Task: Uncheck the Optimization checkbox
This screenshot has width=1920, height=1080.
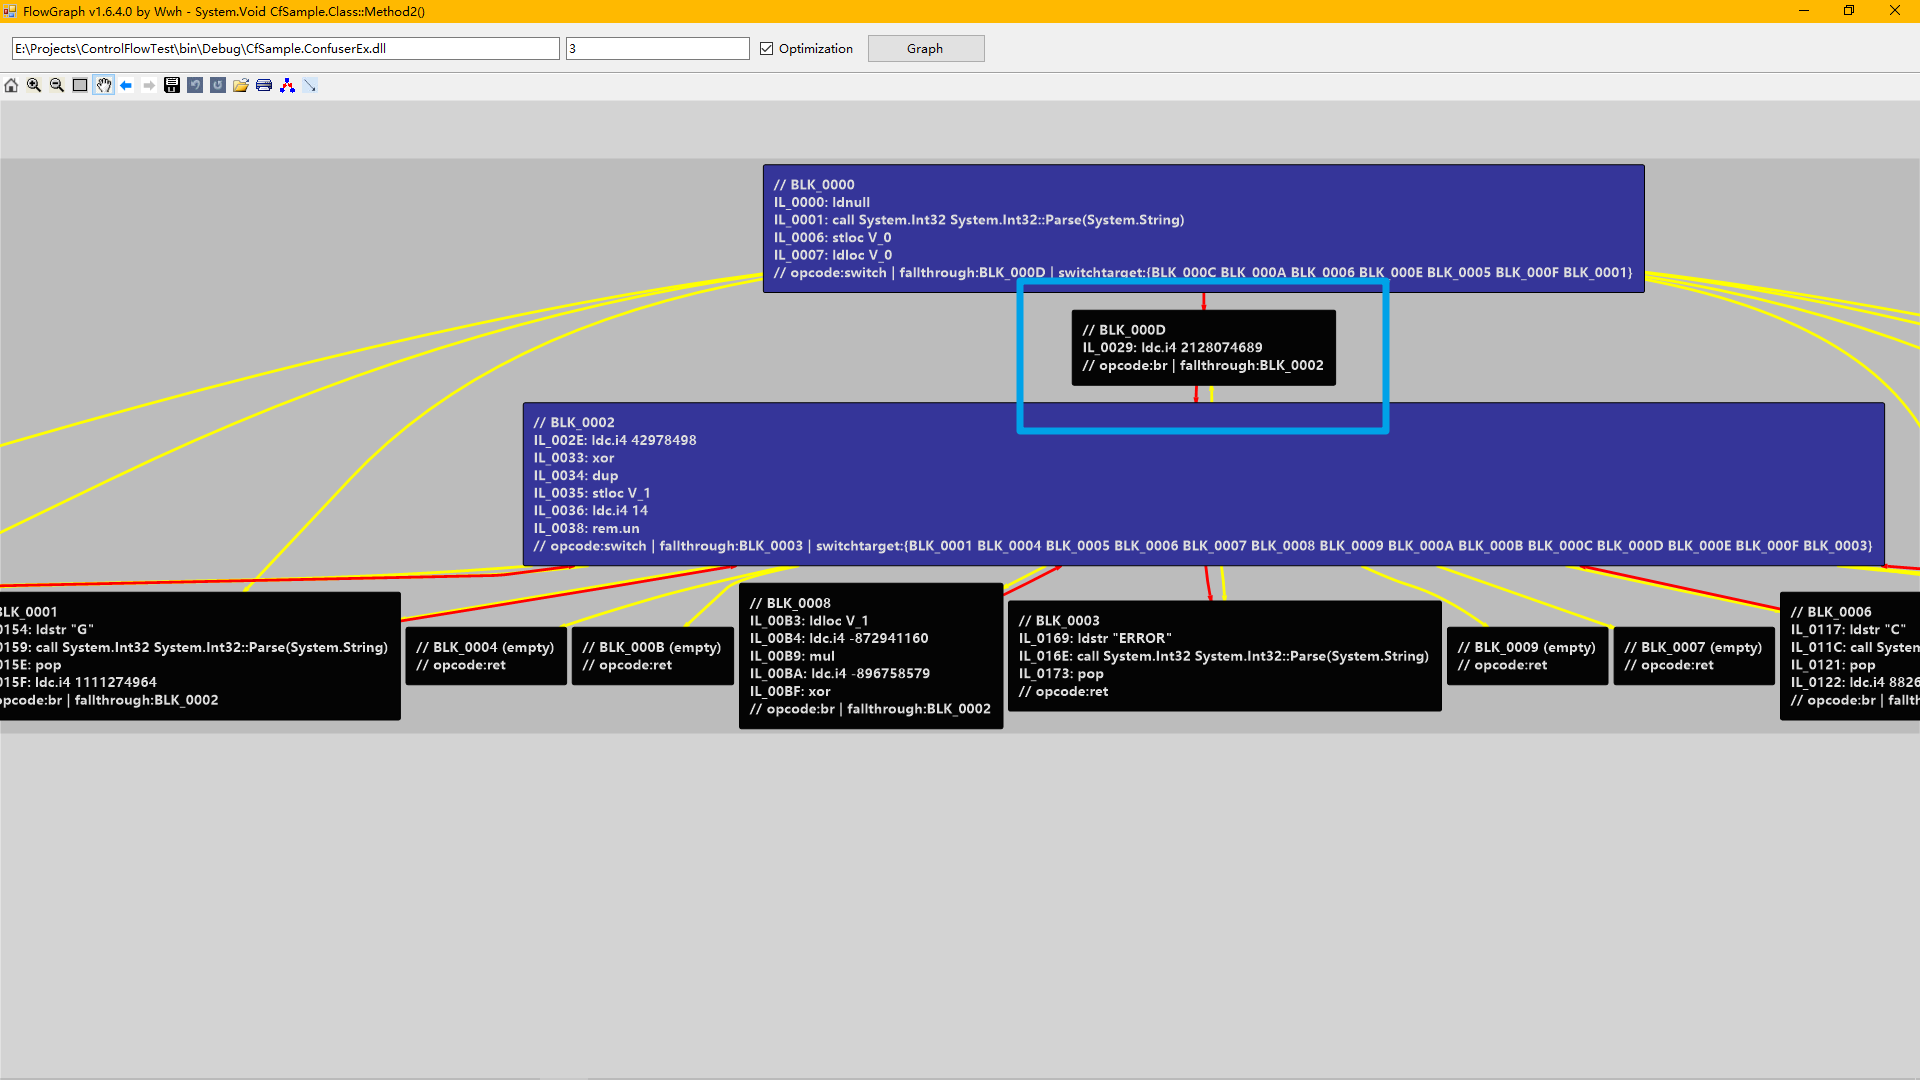Action: tap(767, 49)
